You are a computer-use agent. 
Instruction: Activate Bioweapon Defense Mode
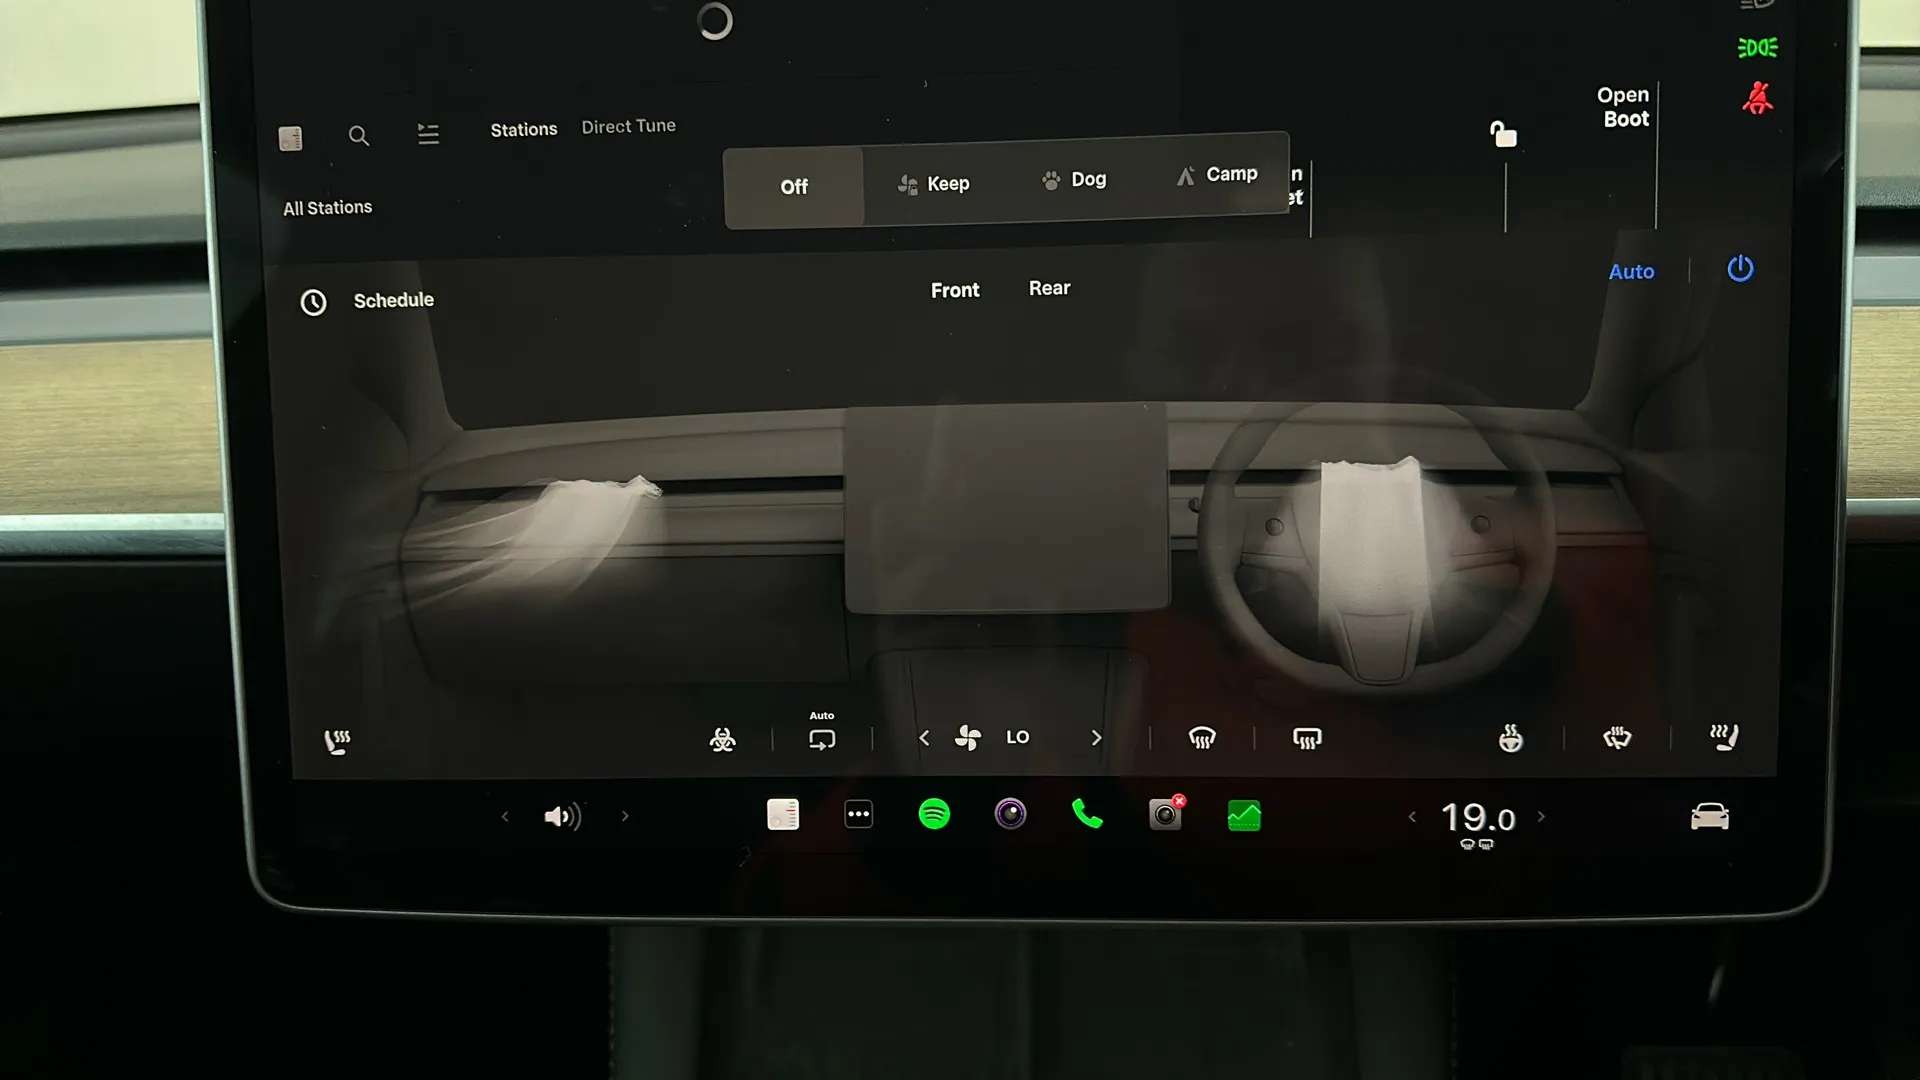click(723, 738)
